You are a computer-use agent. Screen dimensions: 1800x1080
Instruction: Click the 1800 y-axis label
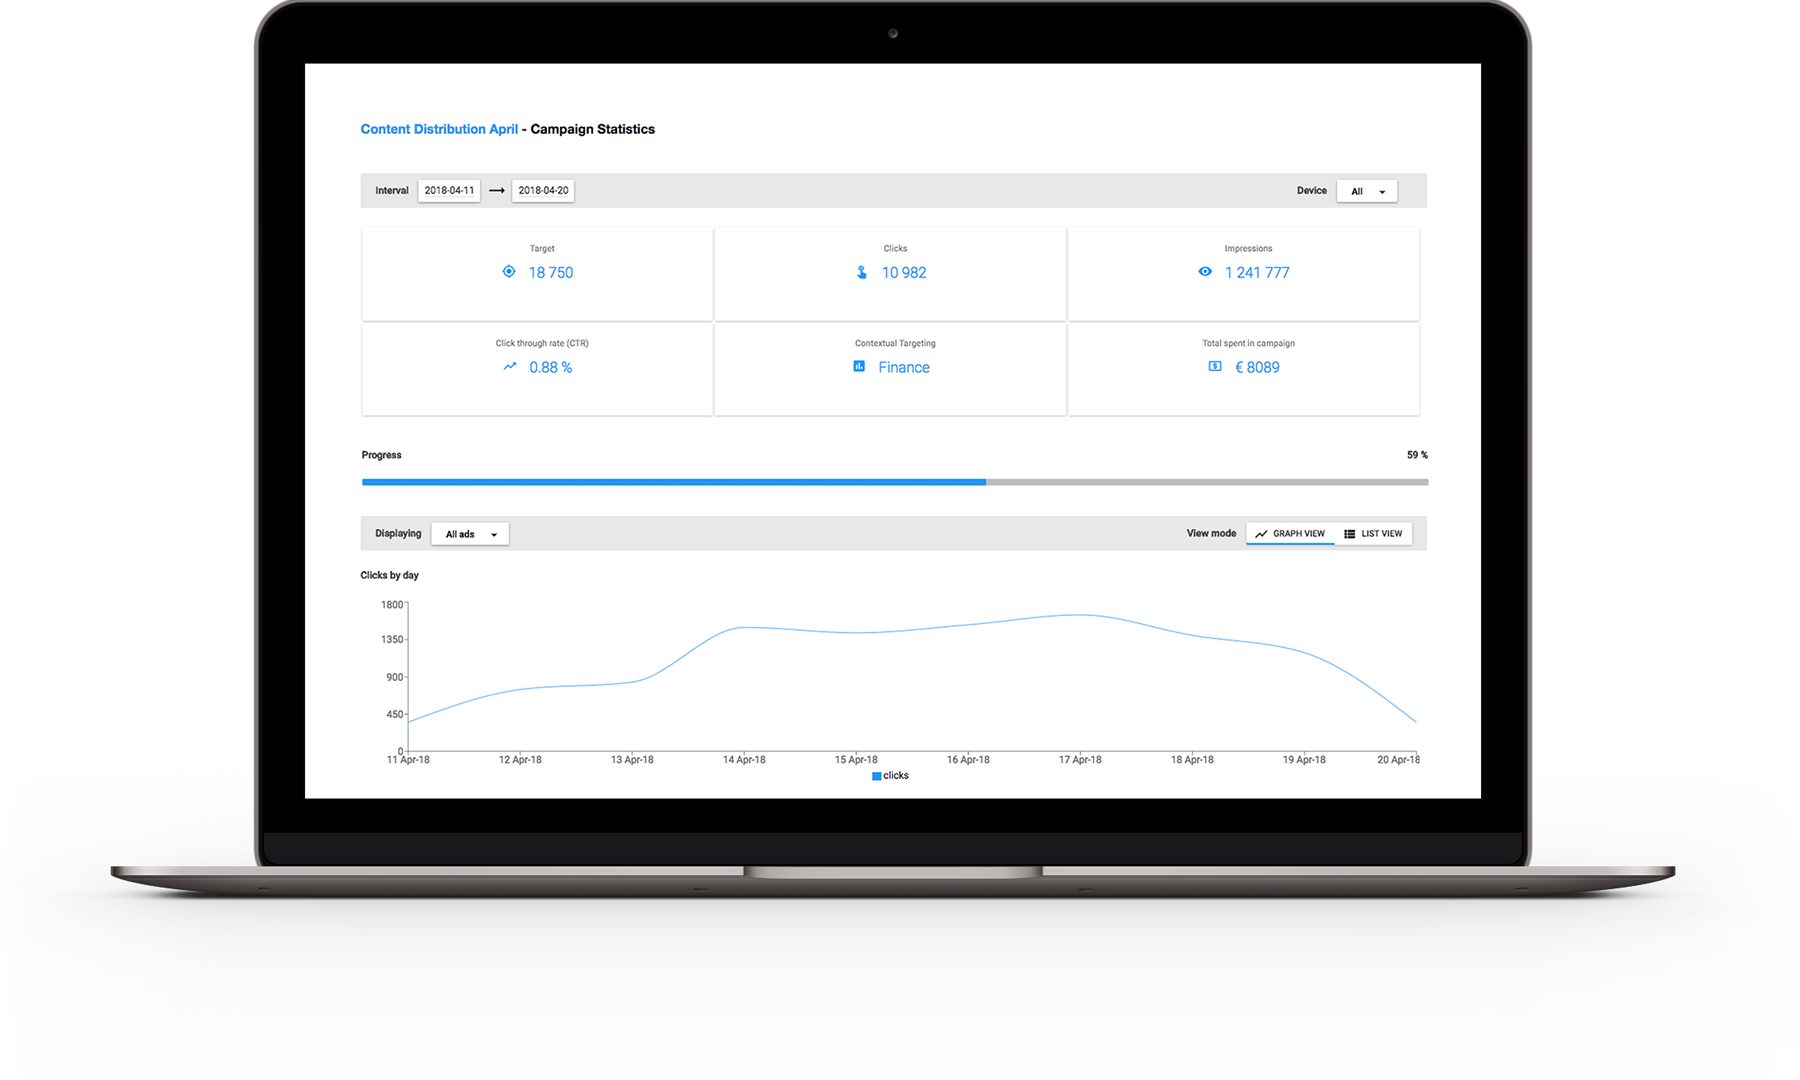pos(392,605)
